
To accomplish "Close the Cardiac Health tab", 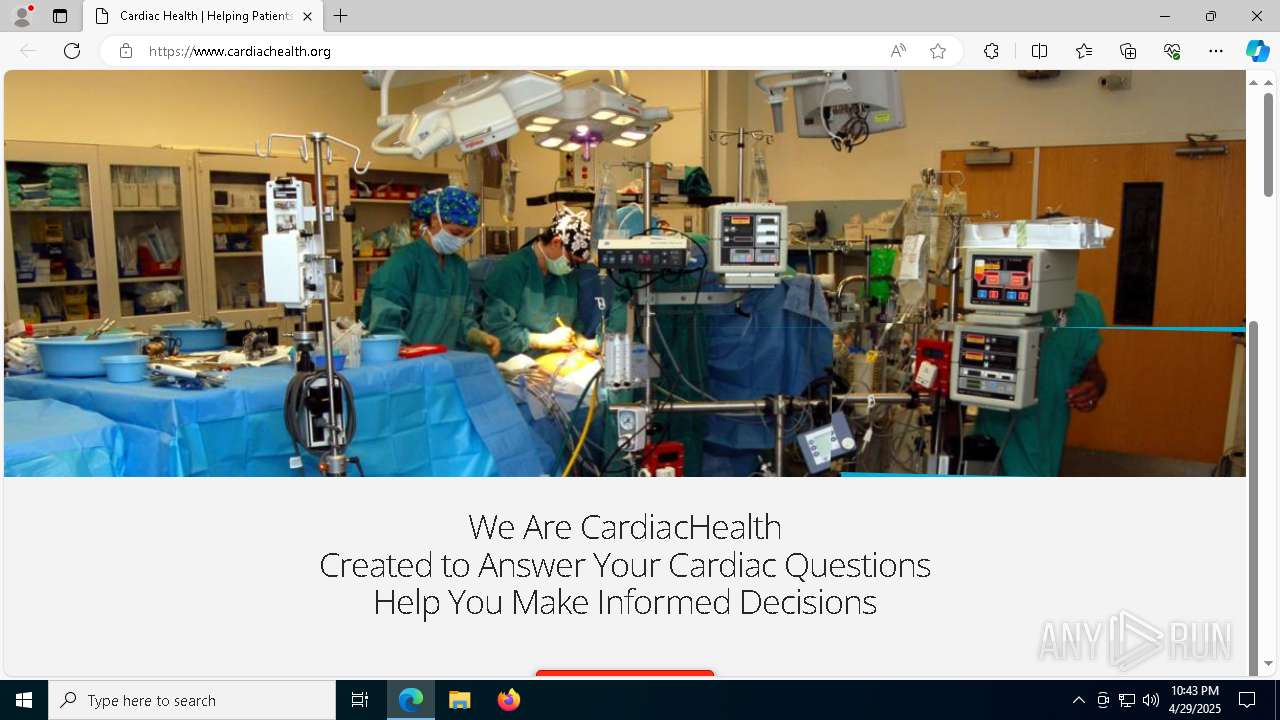I will [x=307, y=16].
